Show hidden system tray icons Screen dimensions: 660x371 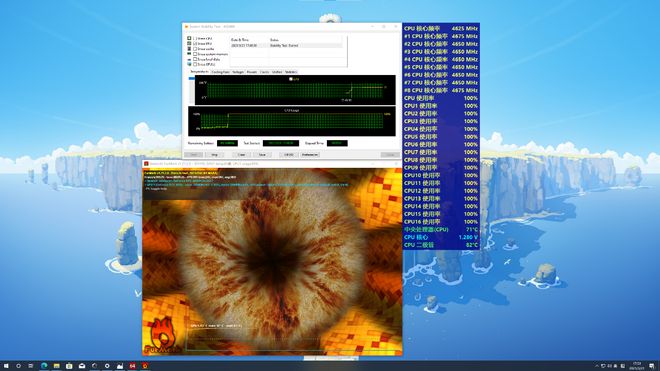click(x=596, y=366)
